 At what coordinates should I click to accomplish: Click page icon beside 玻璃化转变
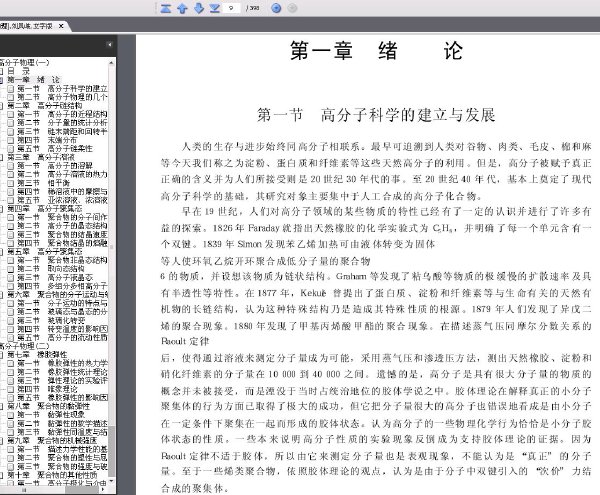11,320
